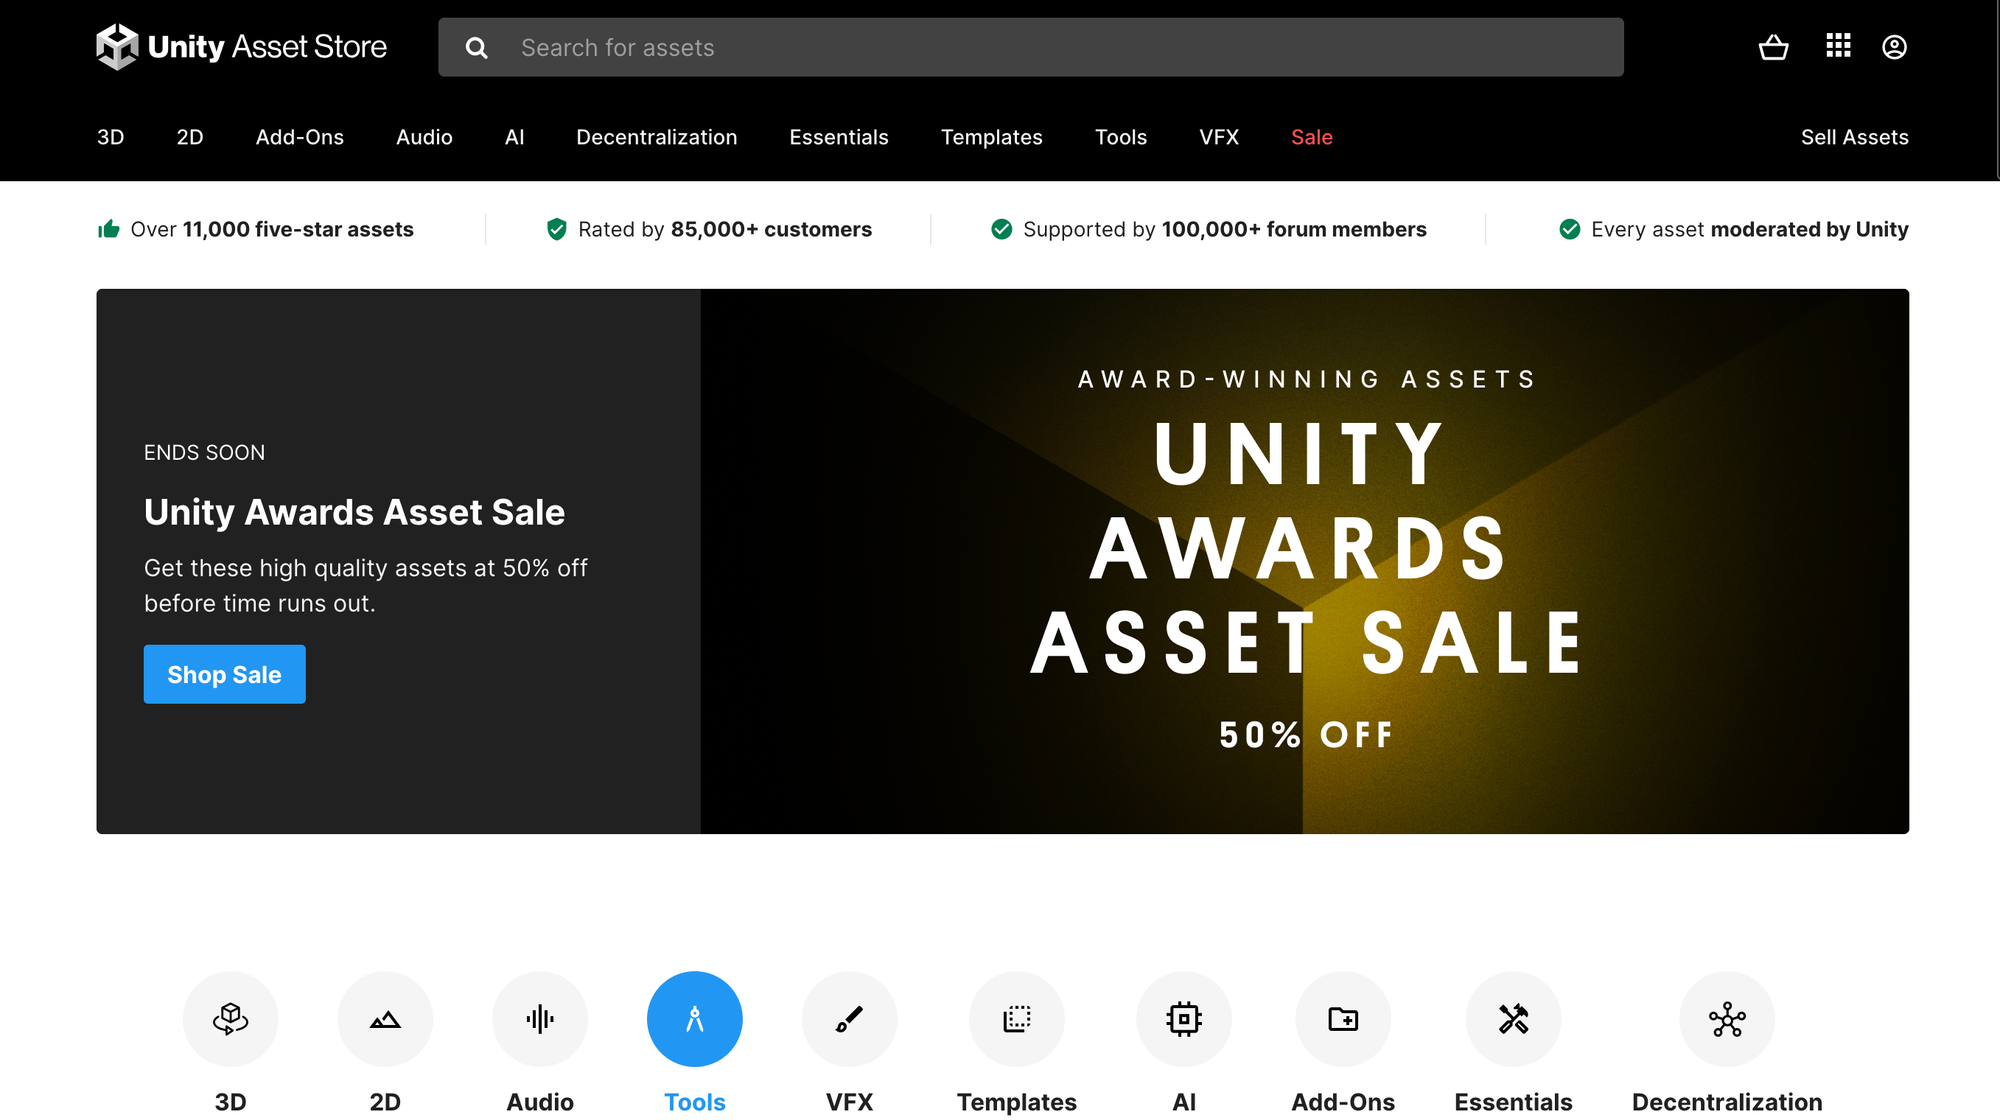
Task: Select the 2D category circle icon
Action: click(385, 1019)
